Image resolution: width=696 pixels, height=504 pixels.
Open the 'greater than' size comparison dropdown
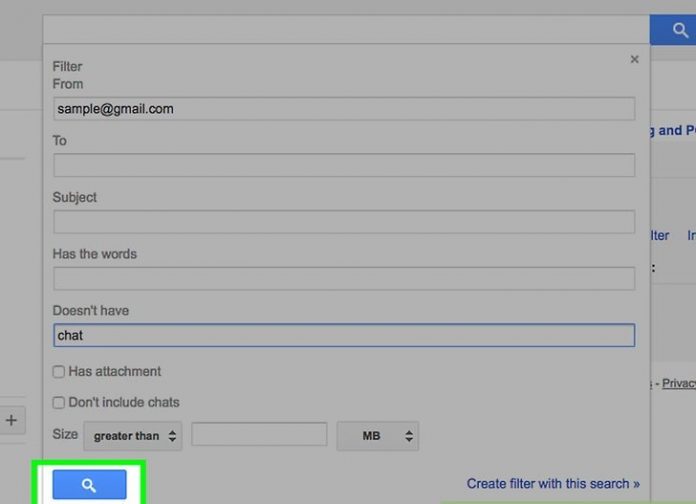(x=133, y=436)
